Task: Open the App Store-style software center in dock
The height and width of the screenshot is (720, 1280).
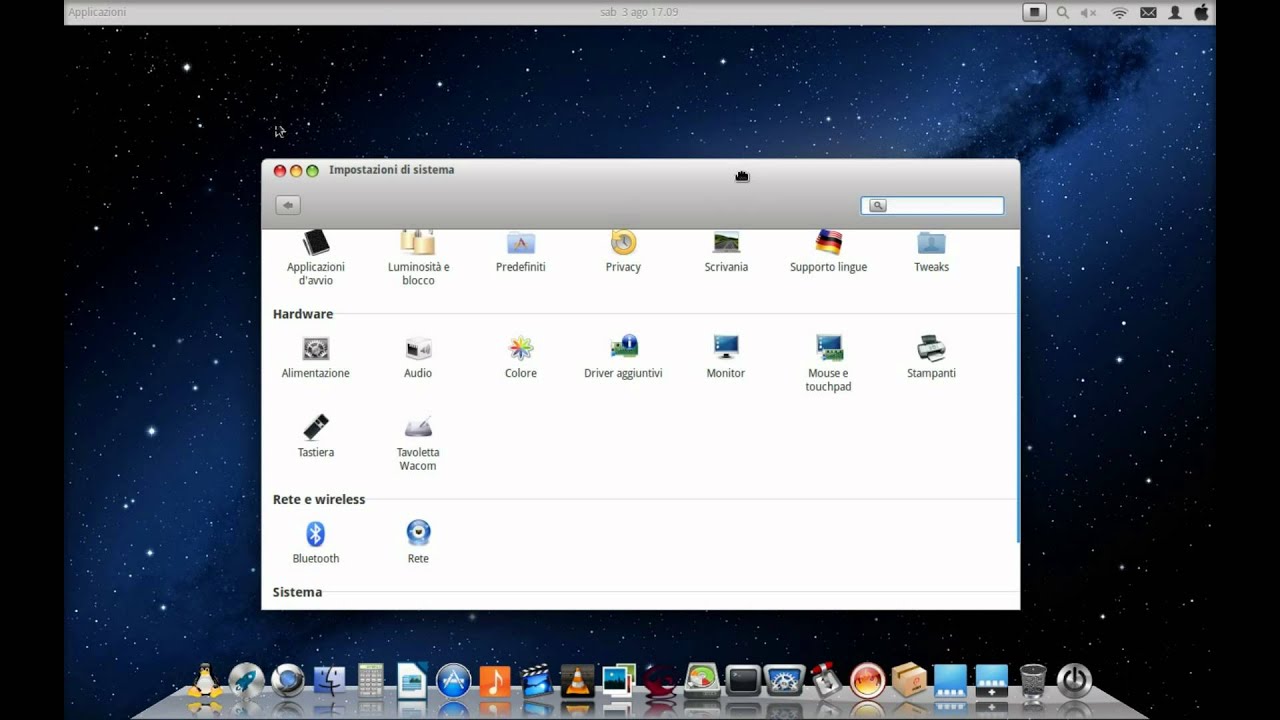Action: [x=453, y=680]
